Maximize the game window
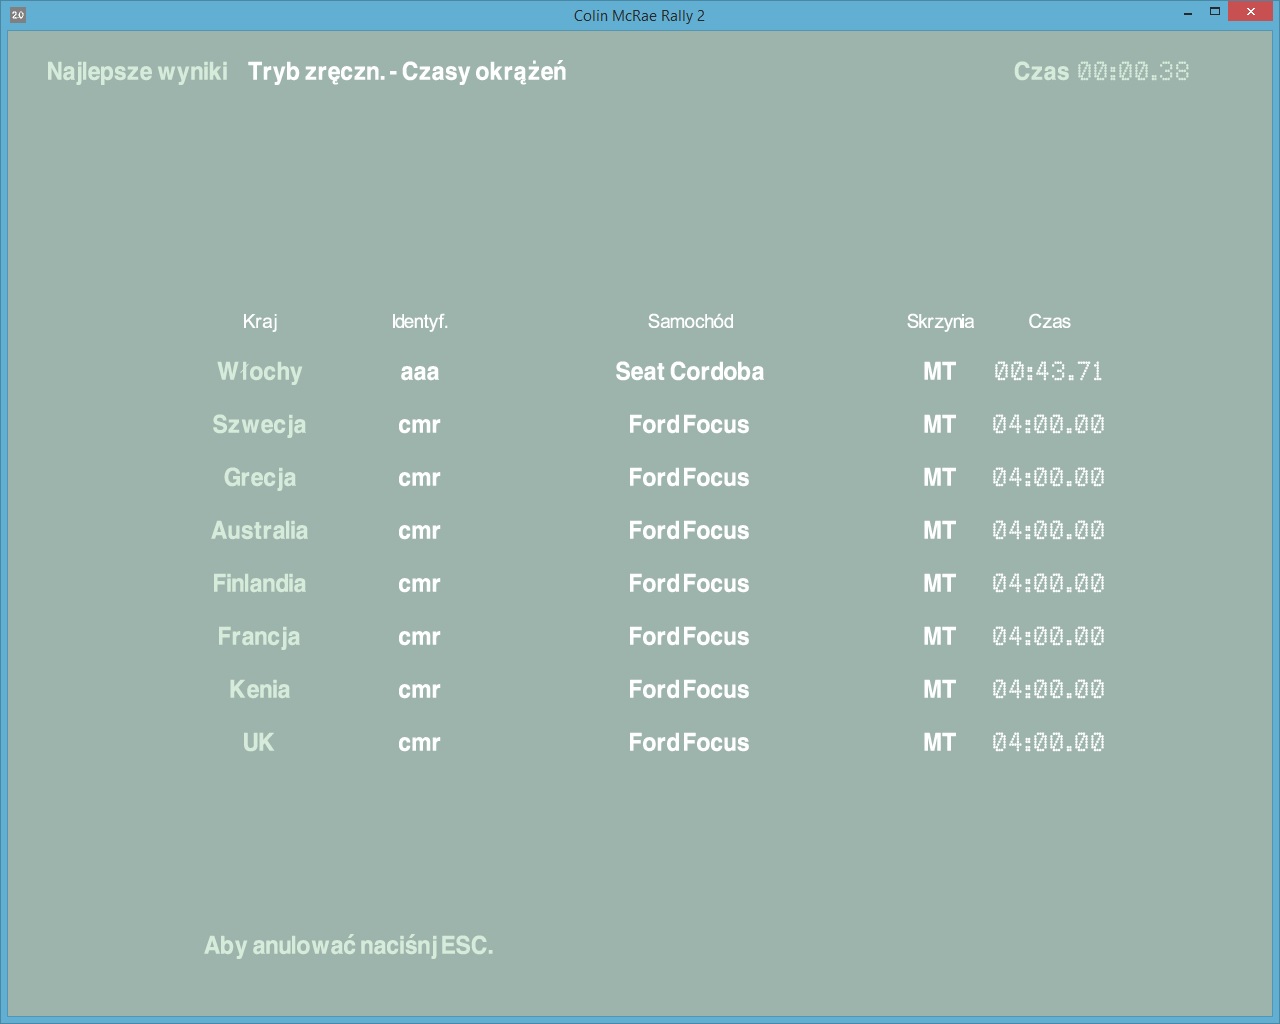Screen dimensions: 1280x1024 (x=1215, y=12)
